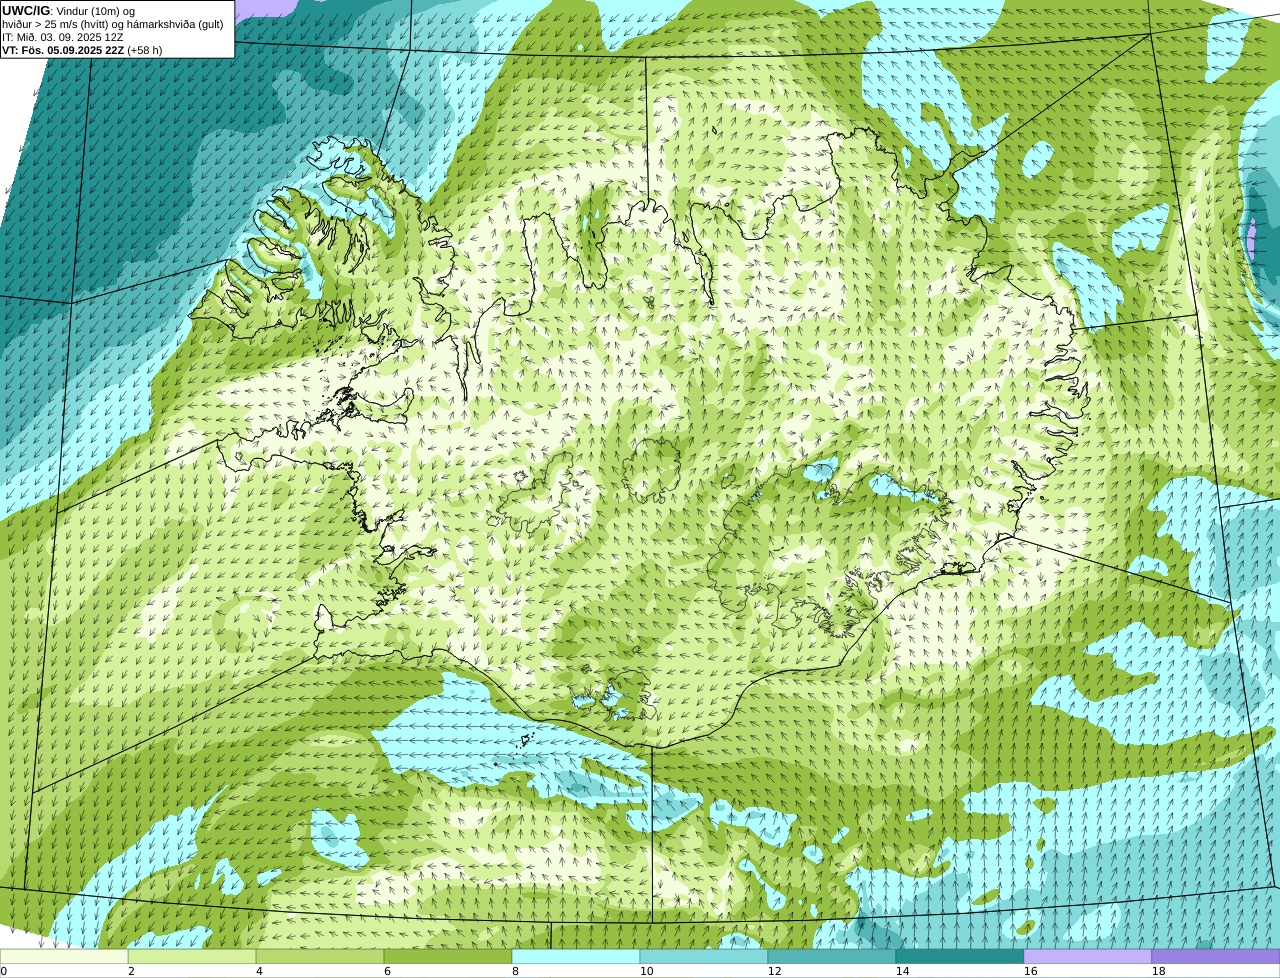Screen dimensions: 1280x978
Task: Click the 'UWC/IG: Vindur (10m) og' title line
Action: (69, 11)
